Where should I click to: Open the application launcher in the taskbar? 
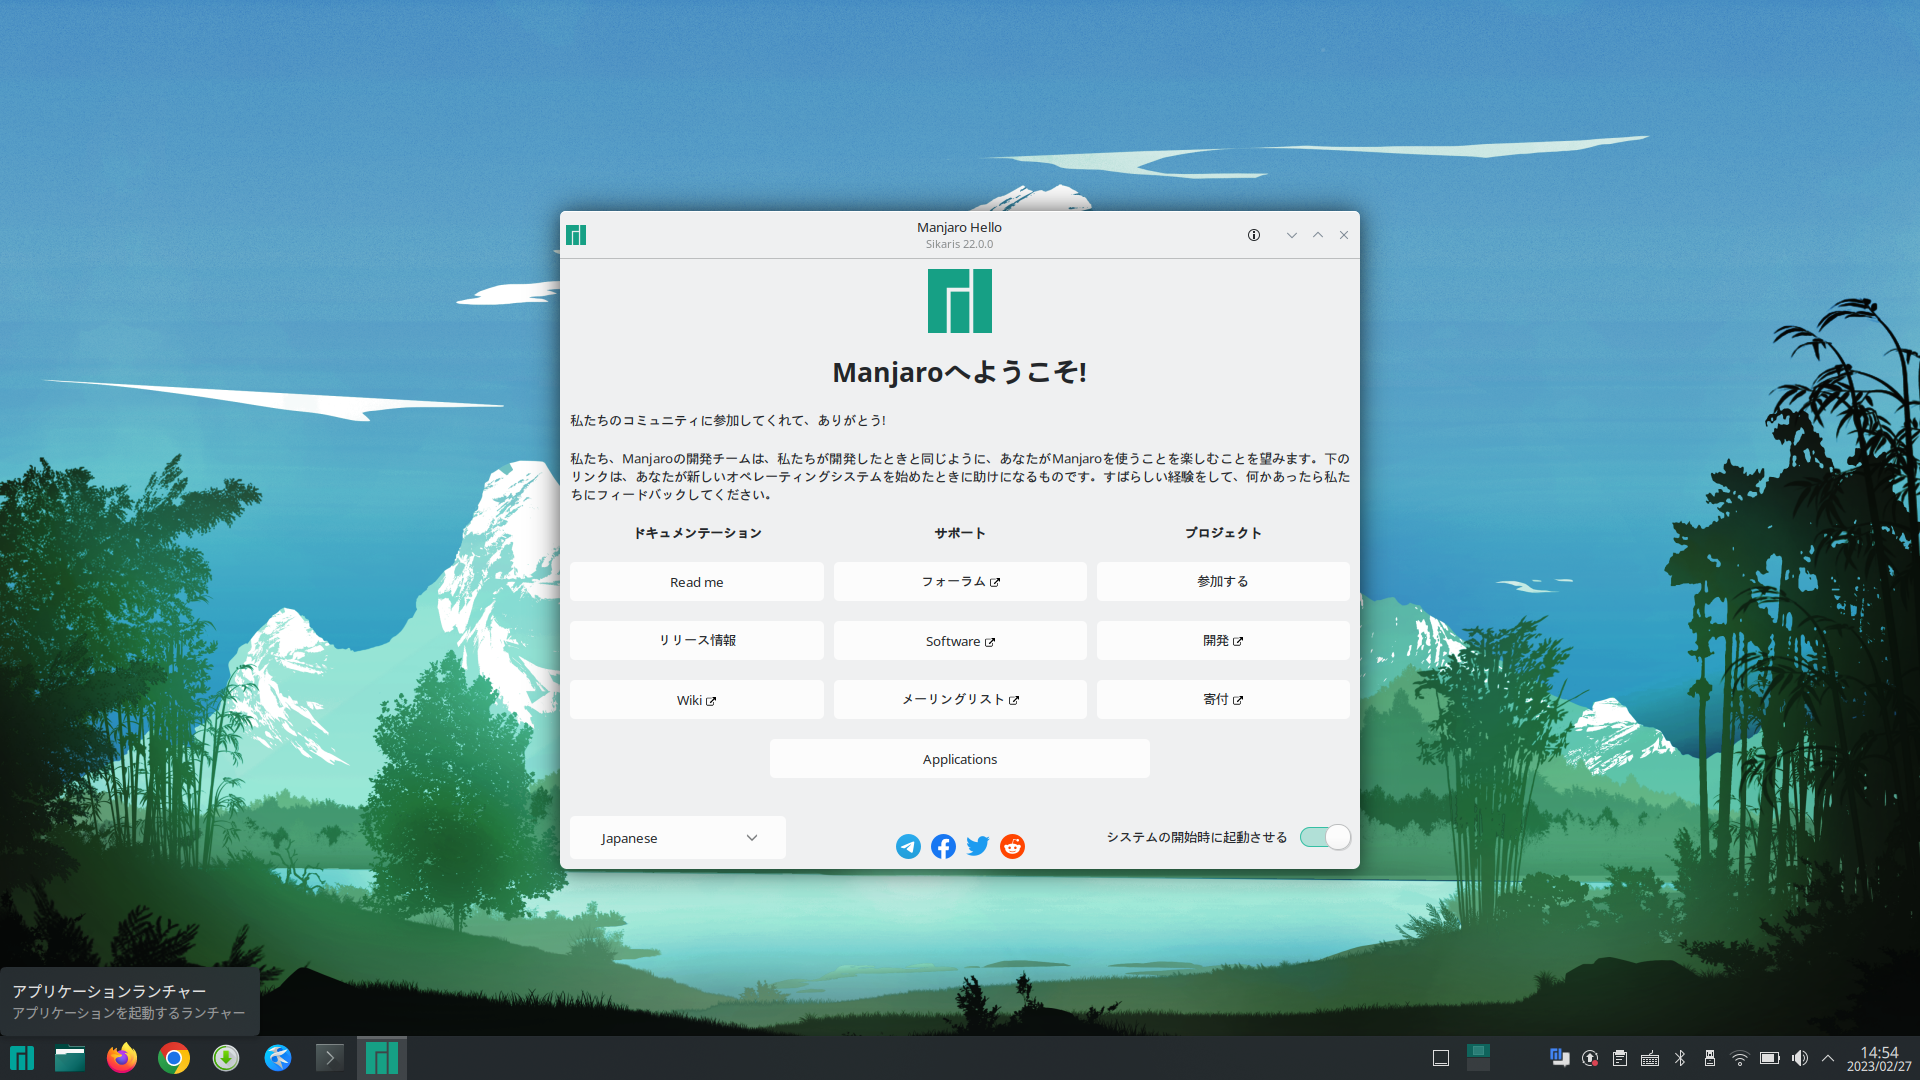point(21,1057)
